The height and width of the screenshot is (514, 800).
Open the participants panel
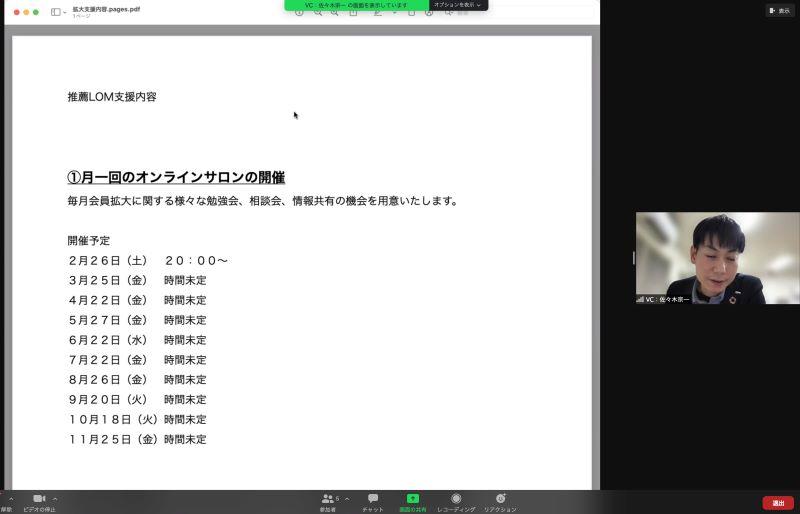click(x=328, y=498)
